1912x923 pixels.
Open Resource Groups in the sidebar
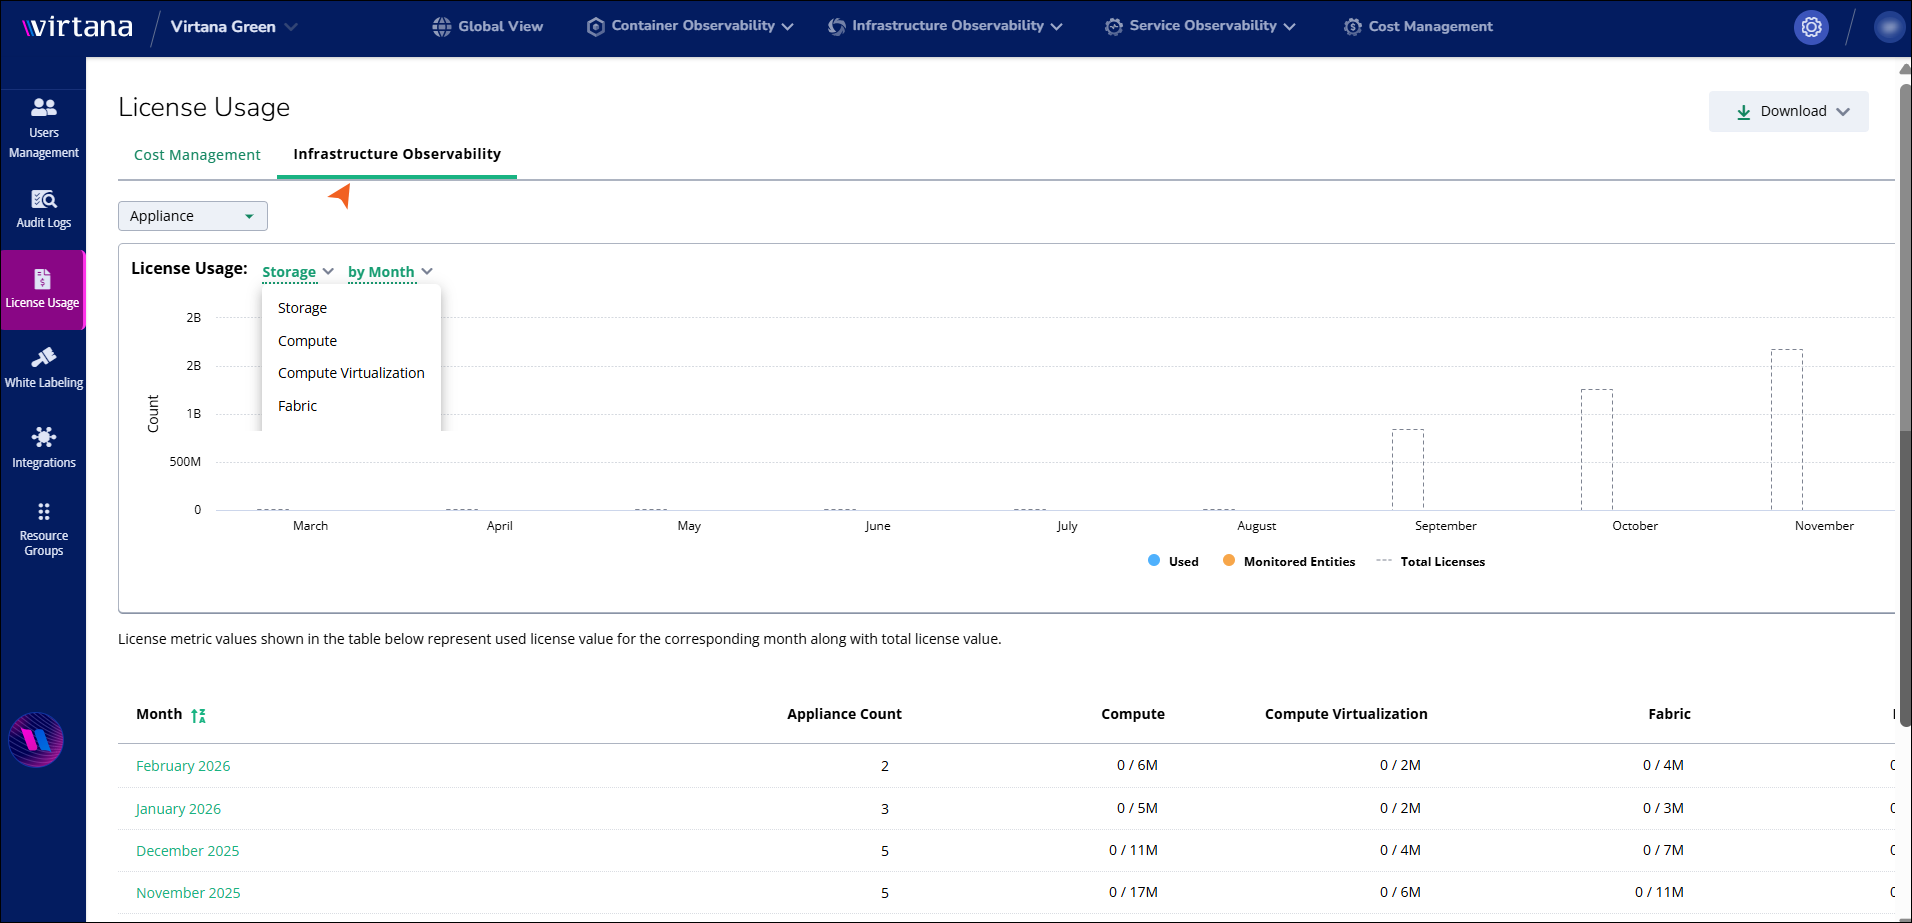coord(43,529)
